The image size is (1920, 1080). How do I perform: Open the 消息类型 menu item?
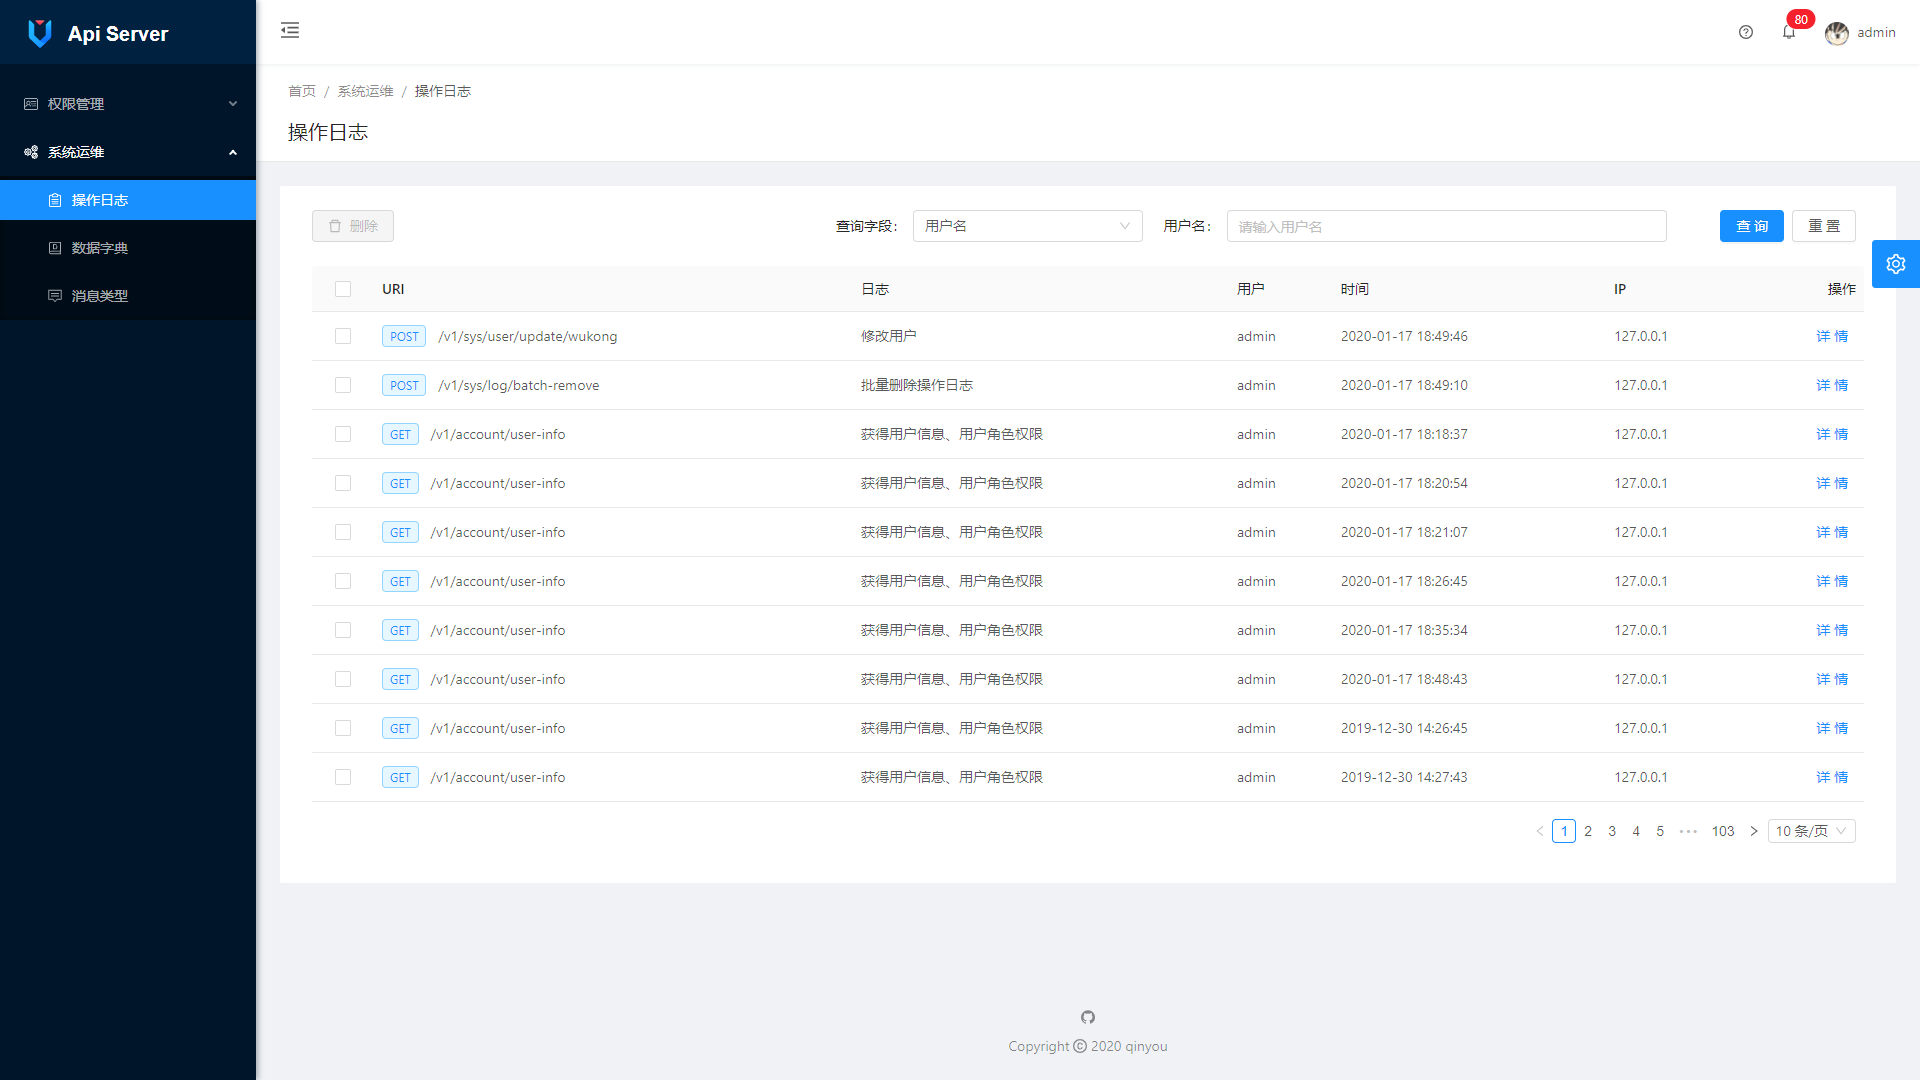[100, 296]
